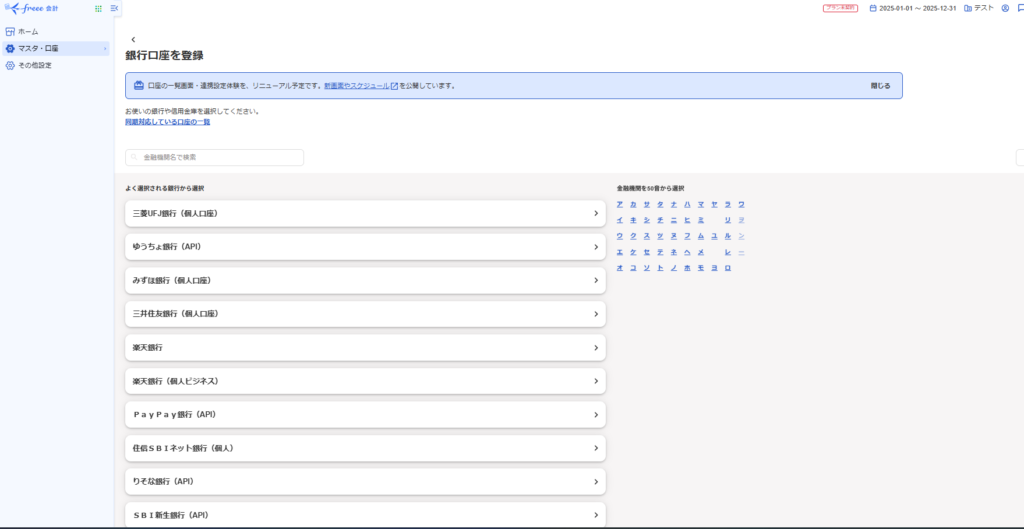
Task: Jump to institutions starting with オ
Action: coord(620,268)
